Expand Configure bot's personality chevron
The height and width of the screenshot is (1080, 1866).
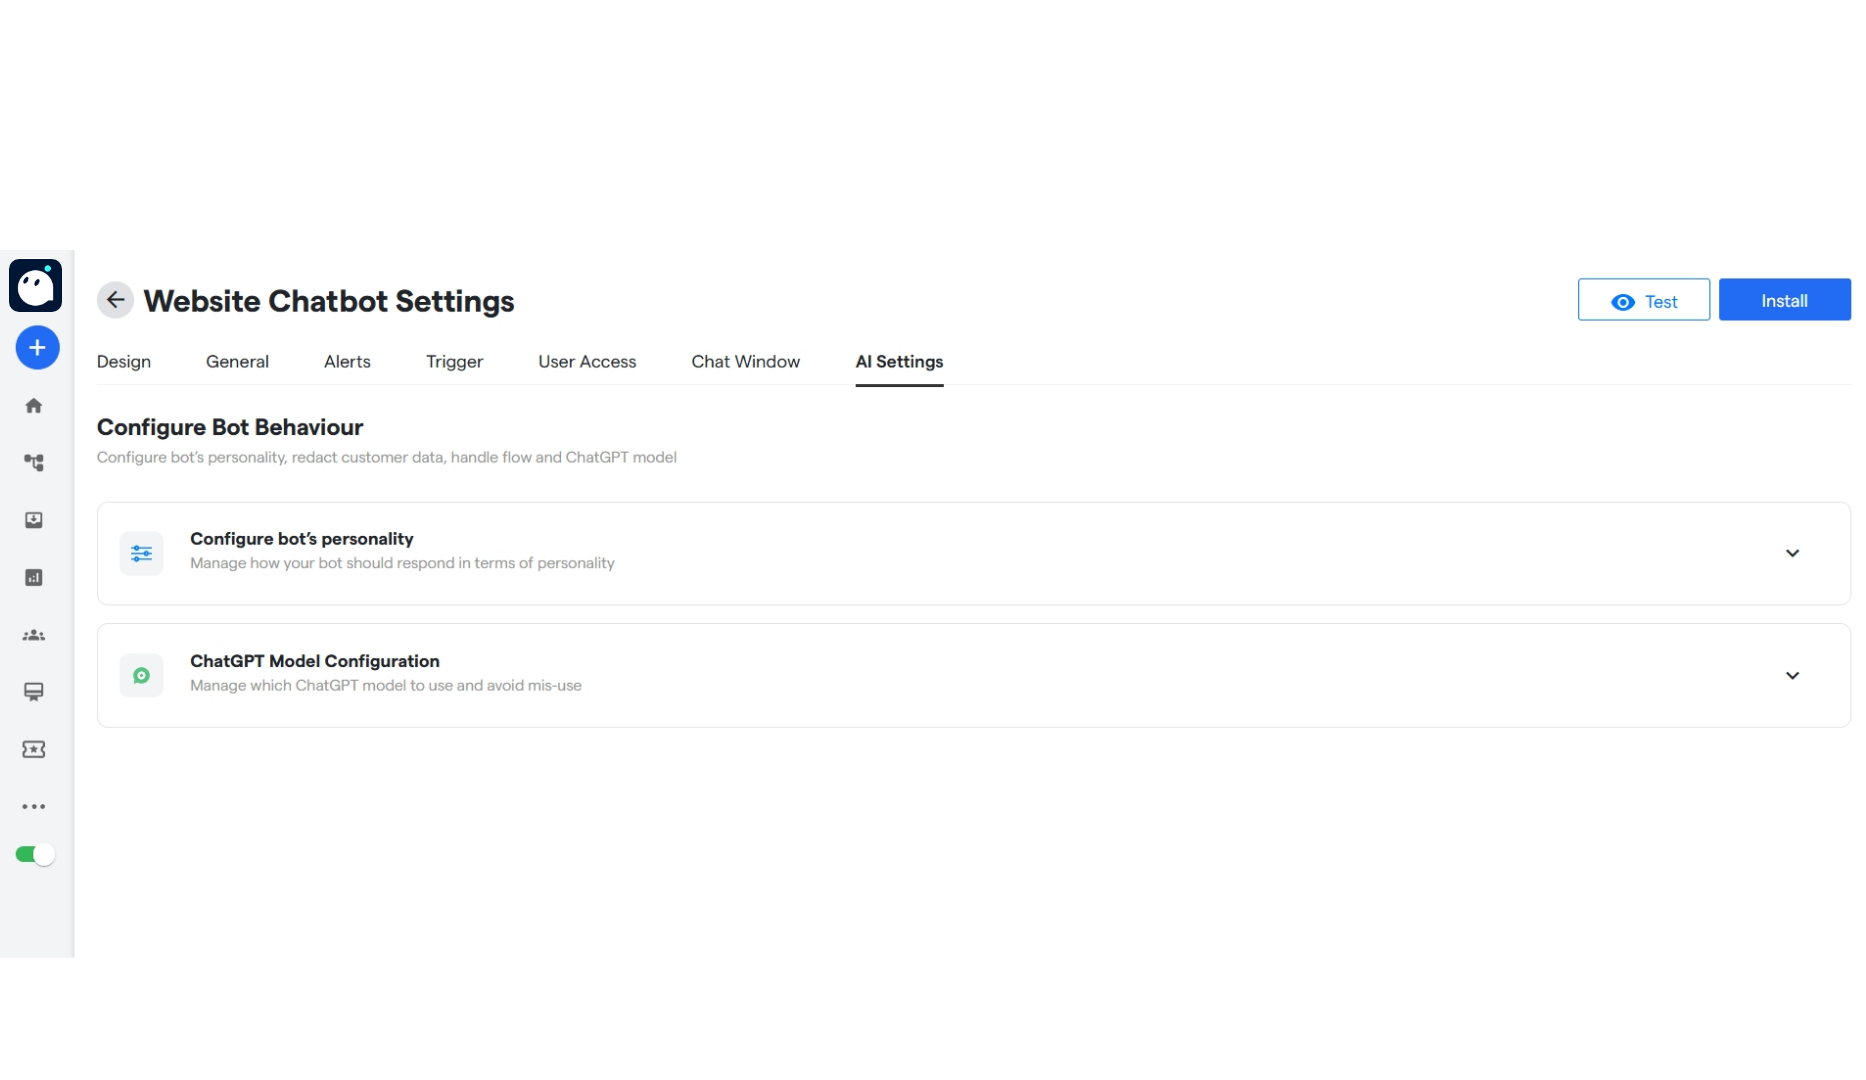click(x=1792, y=553)
